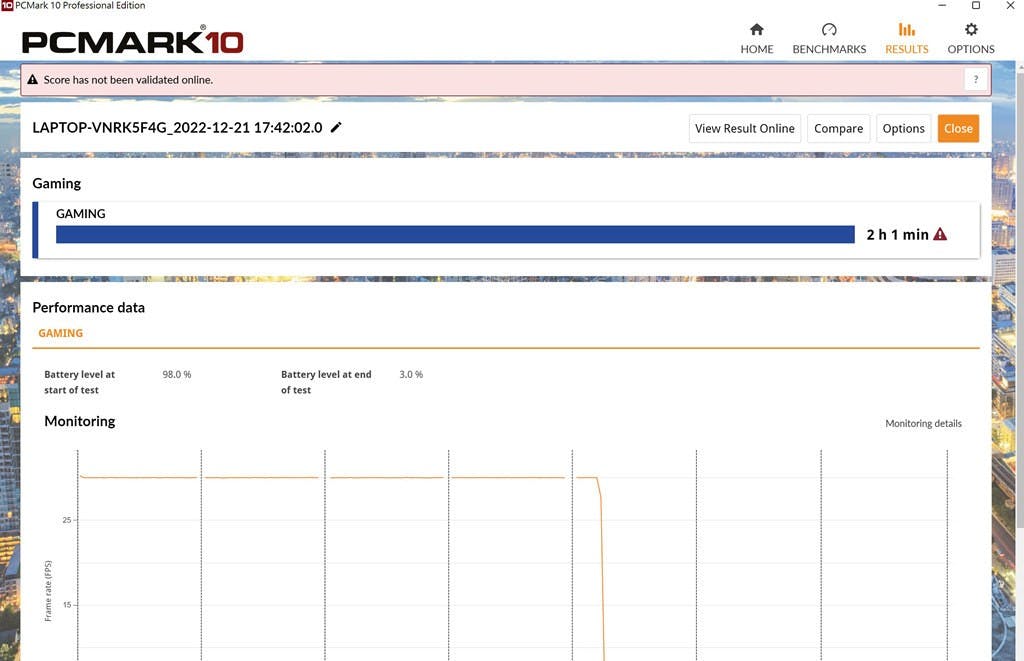Click the gear icon above OPTIONS

coord(971,29)
